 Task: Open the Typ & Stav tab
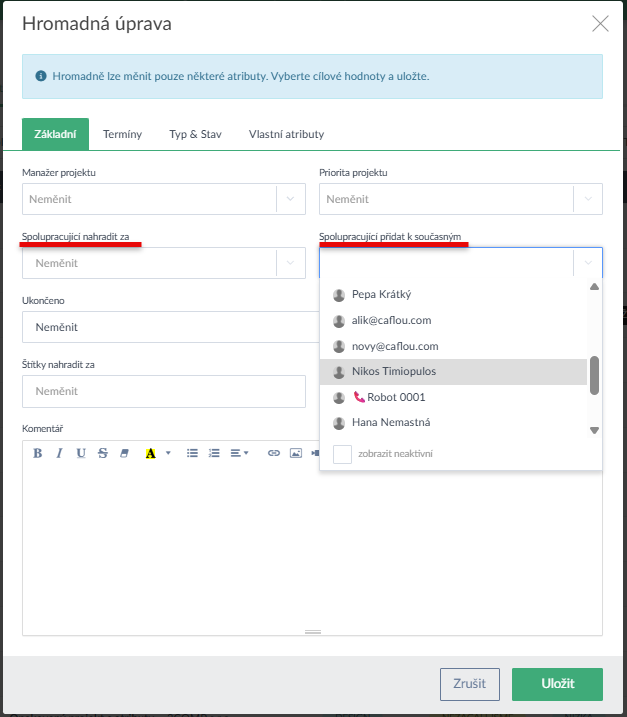[195, 134]
